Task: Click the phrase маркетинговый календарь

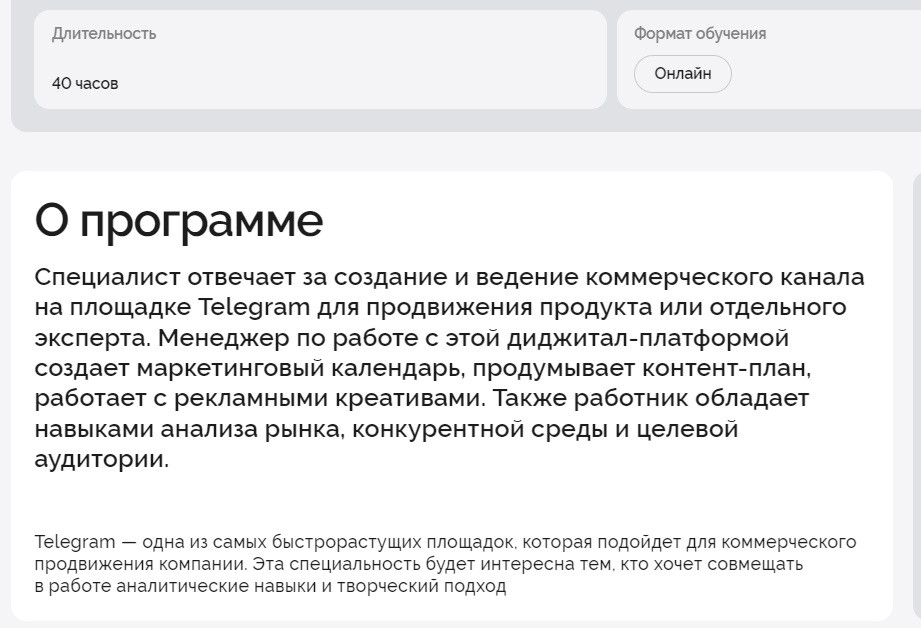Action: pyautogui.click(x=281, y=368)
